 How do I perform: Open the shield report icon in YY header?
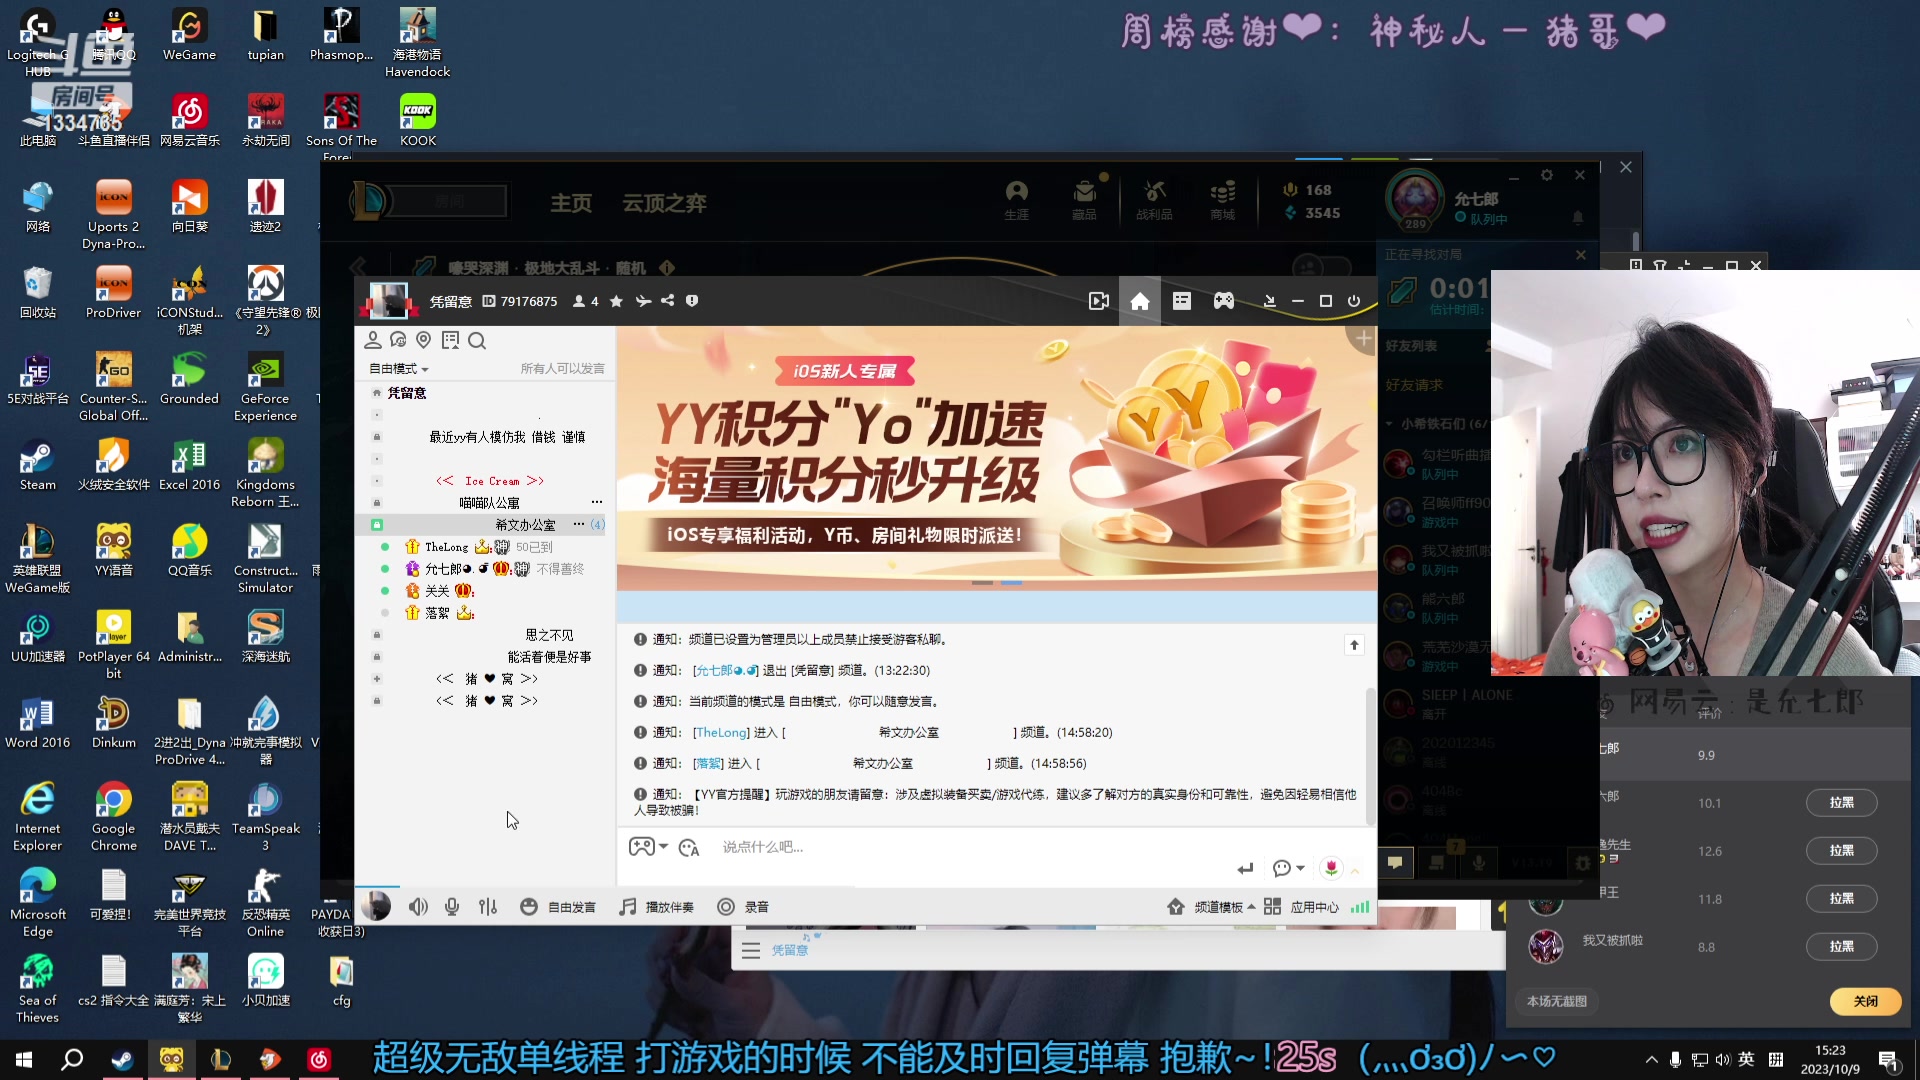pyautogui.click(x=692, y=301)
